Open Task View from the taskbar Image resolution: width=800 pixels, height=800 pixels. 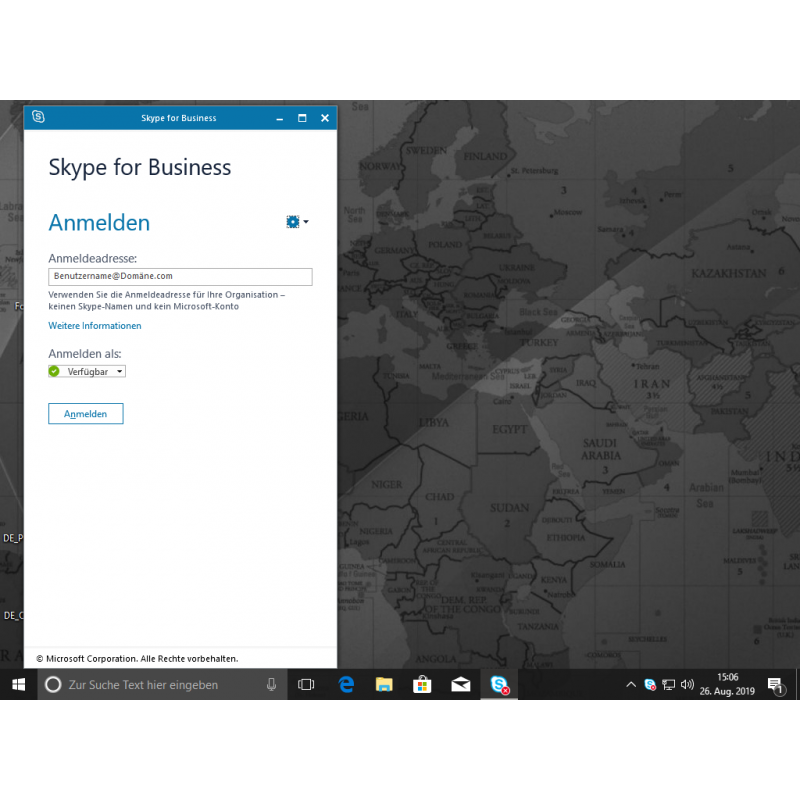(x=307, y=685)
